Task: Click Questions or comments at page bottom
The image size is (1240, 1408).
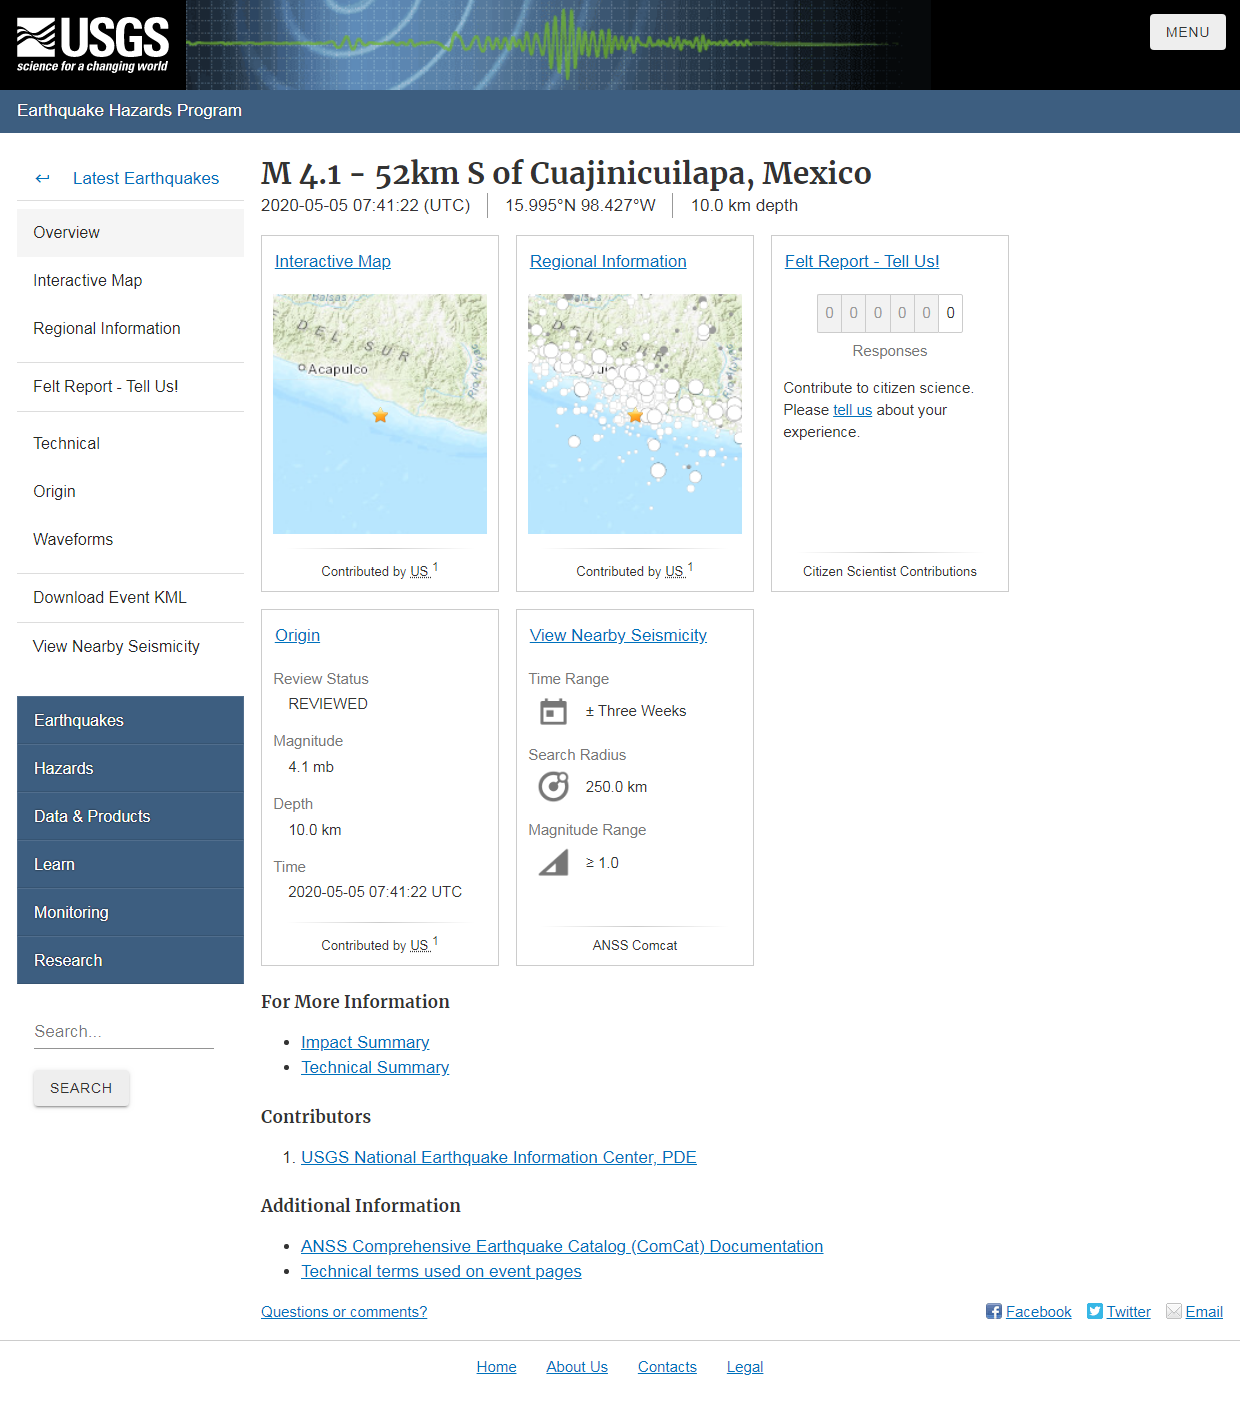Action: [x=343, y=1311]
